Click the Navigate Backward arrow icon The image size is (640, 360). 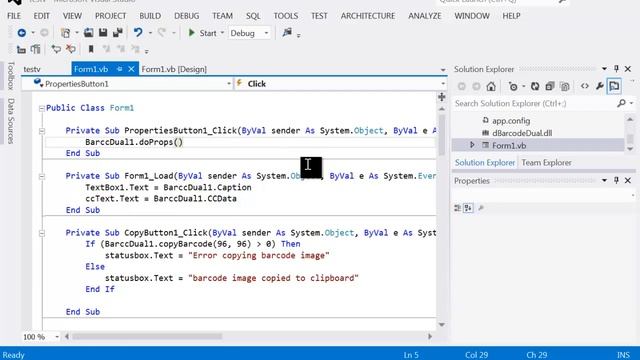[22, 33]
